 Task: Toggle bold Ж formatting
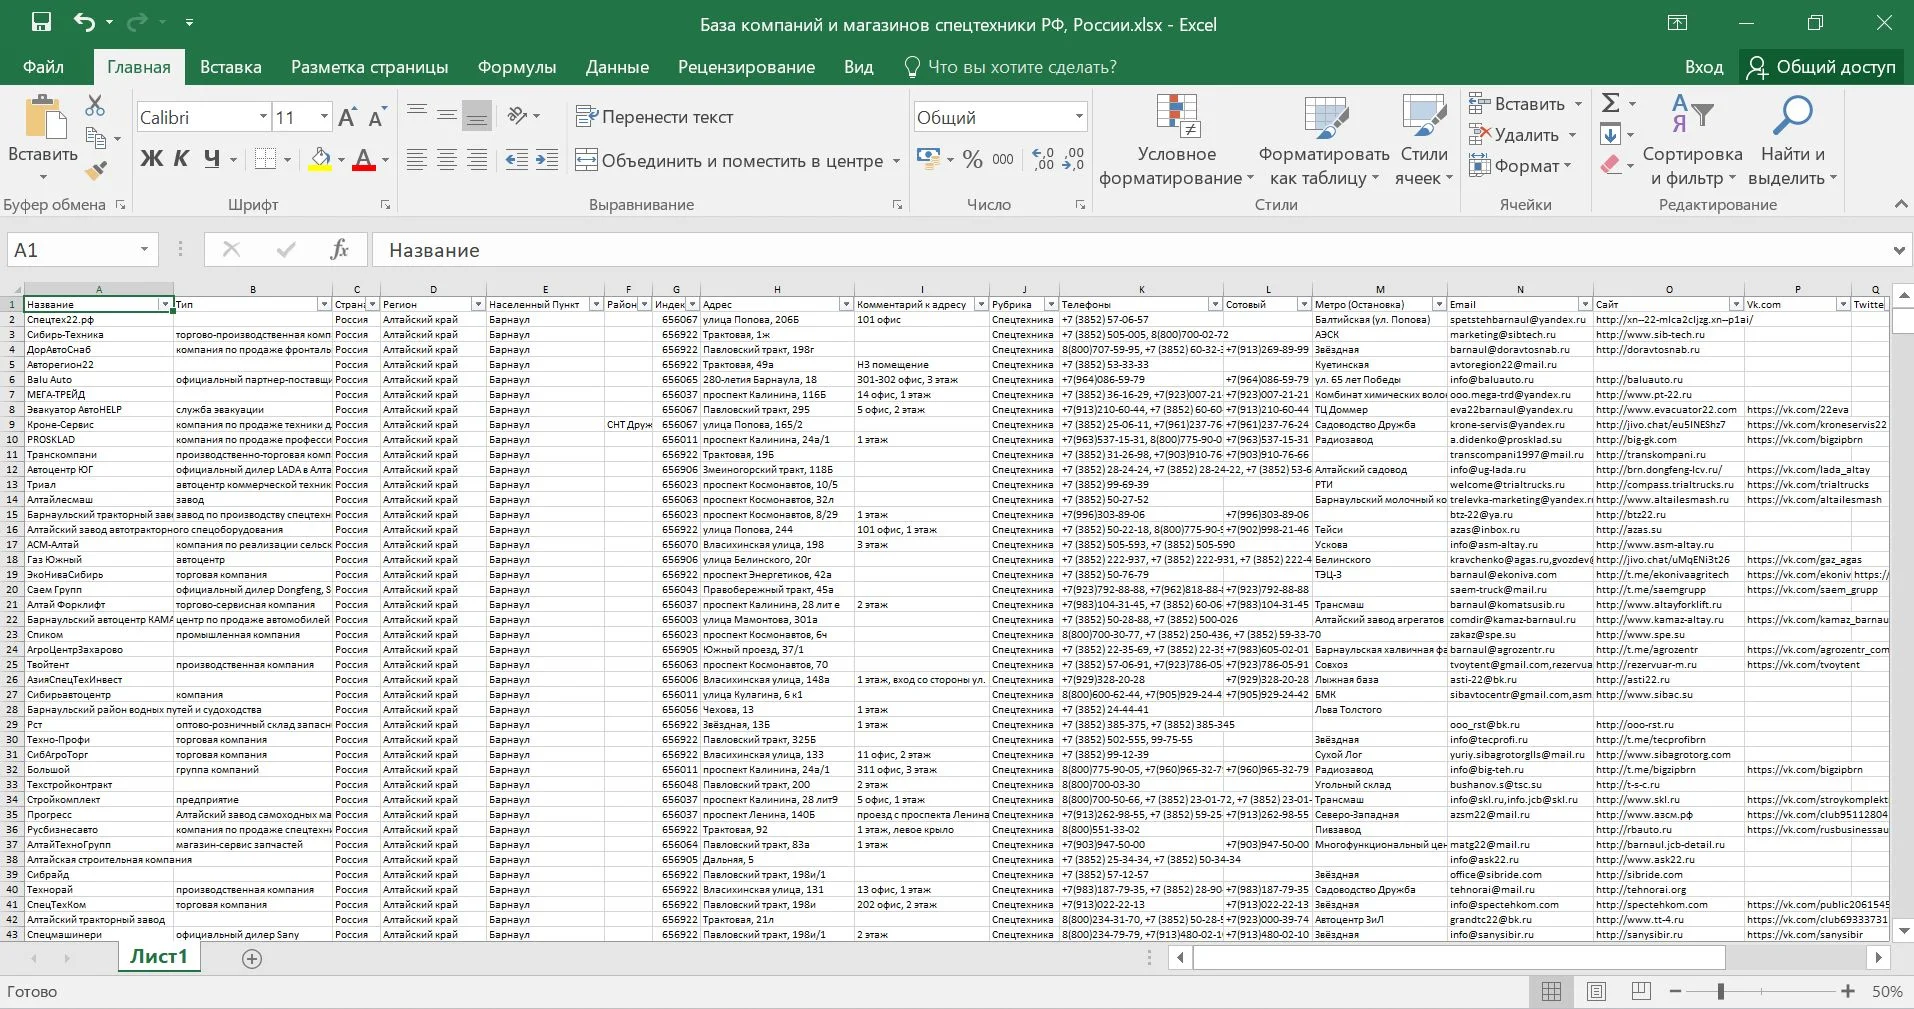pyautogui.click(x=151, y=159)
